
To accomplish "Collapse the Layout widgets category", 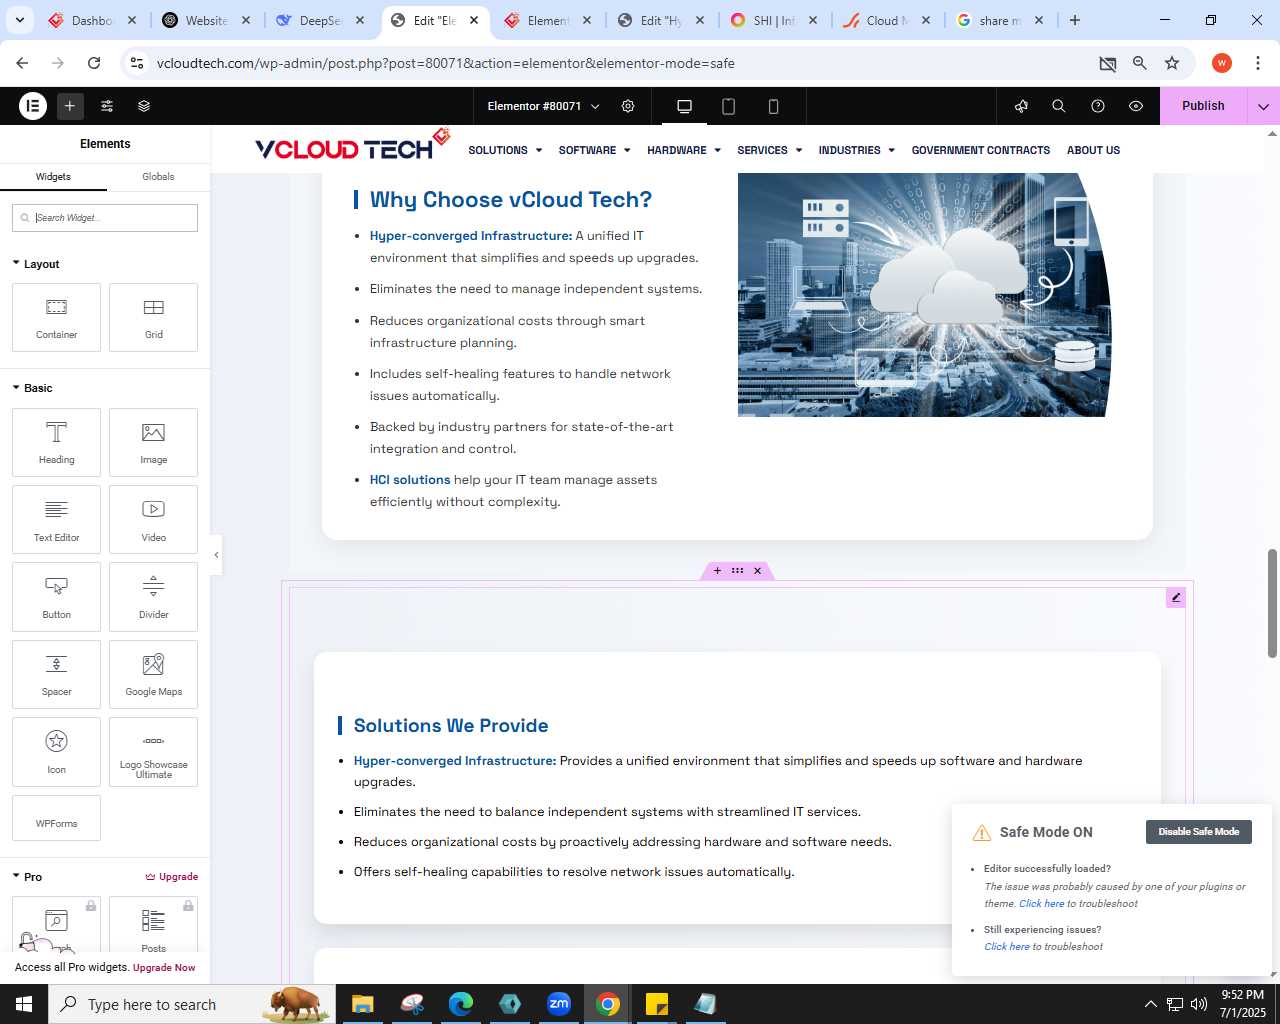I will [x=36, y=264].
